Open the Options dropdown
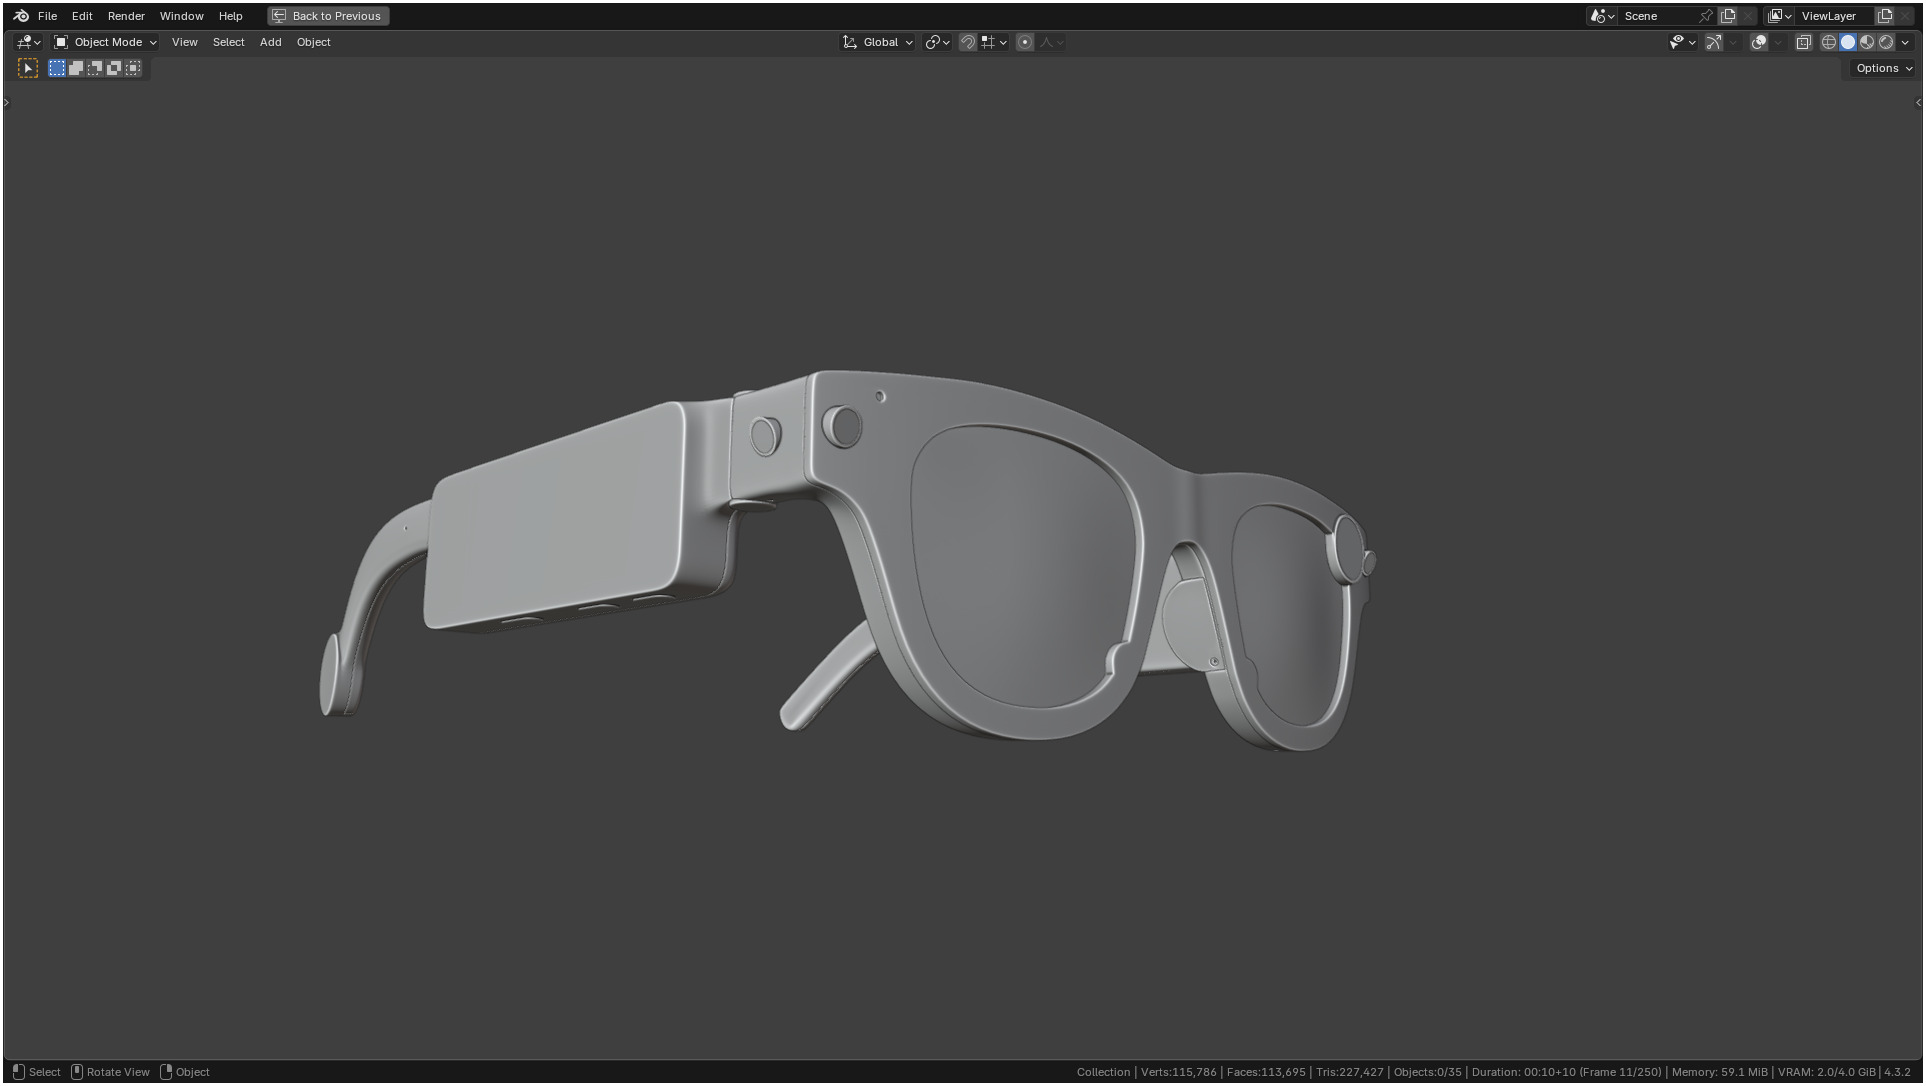1926x1086 pixels. tap(1883, 68)
